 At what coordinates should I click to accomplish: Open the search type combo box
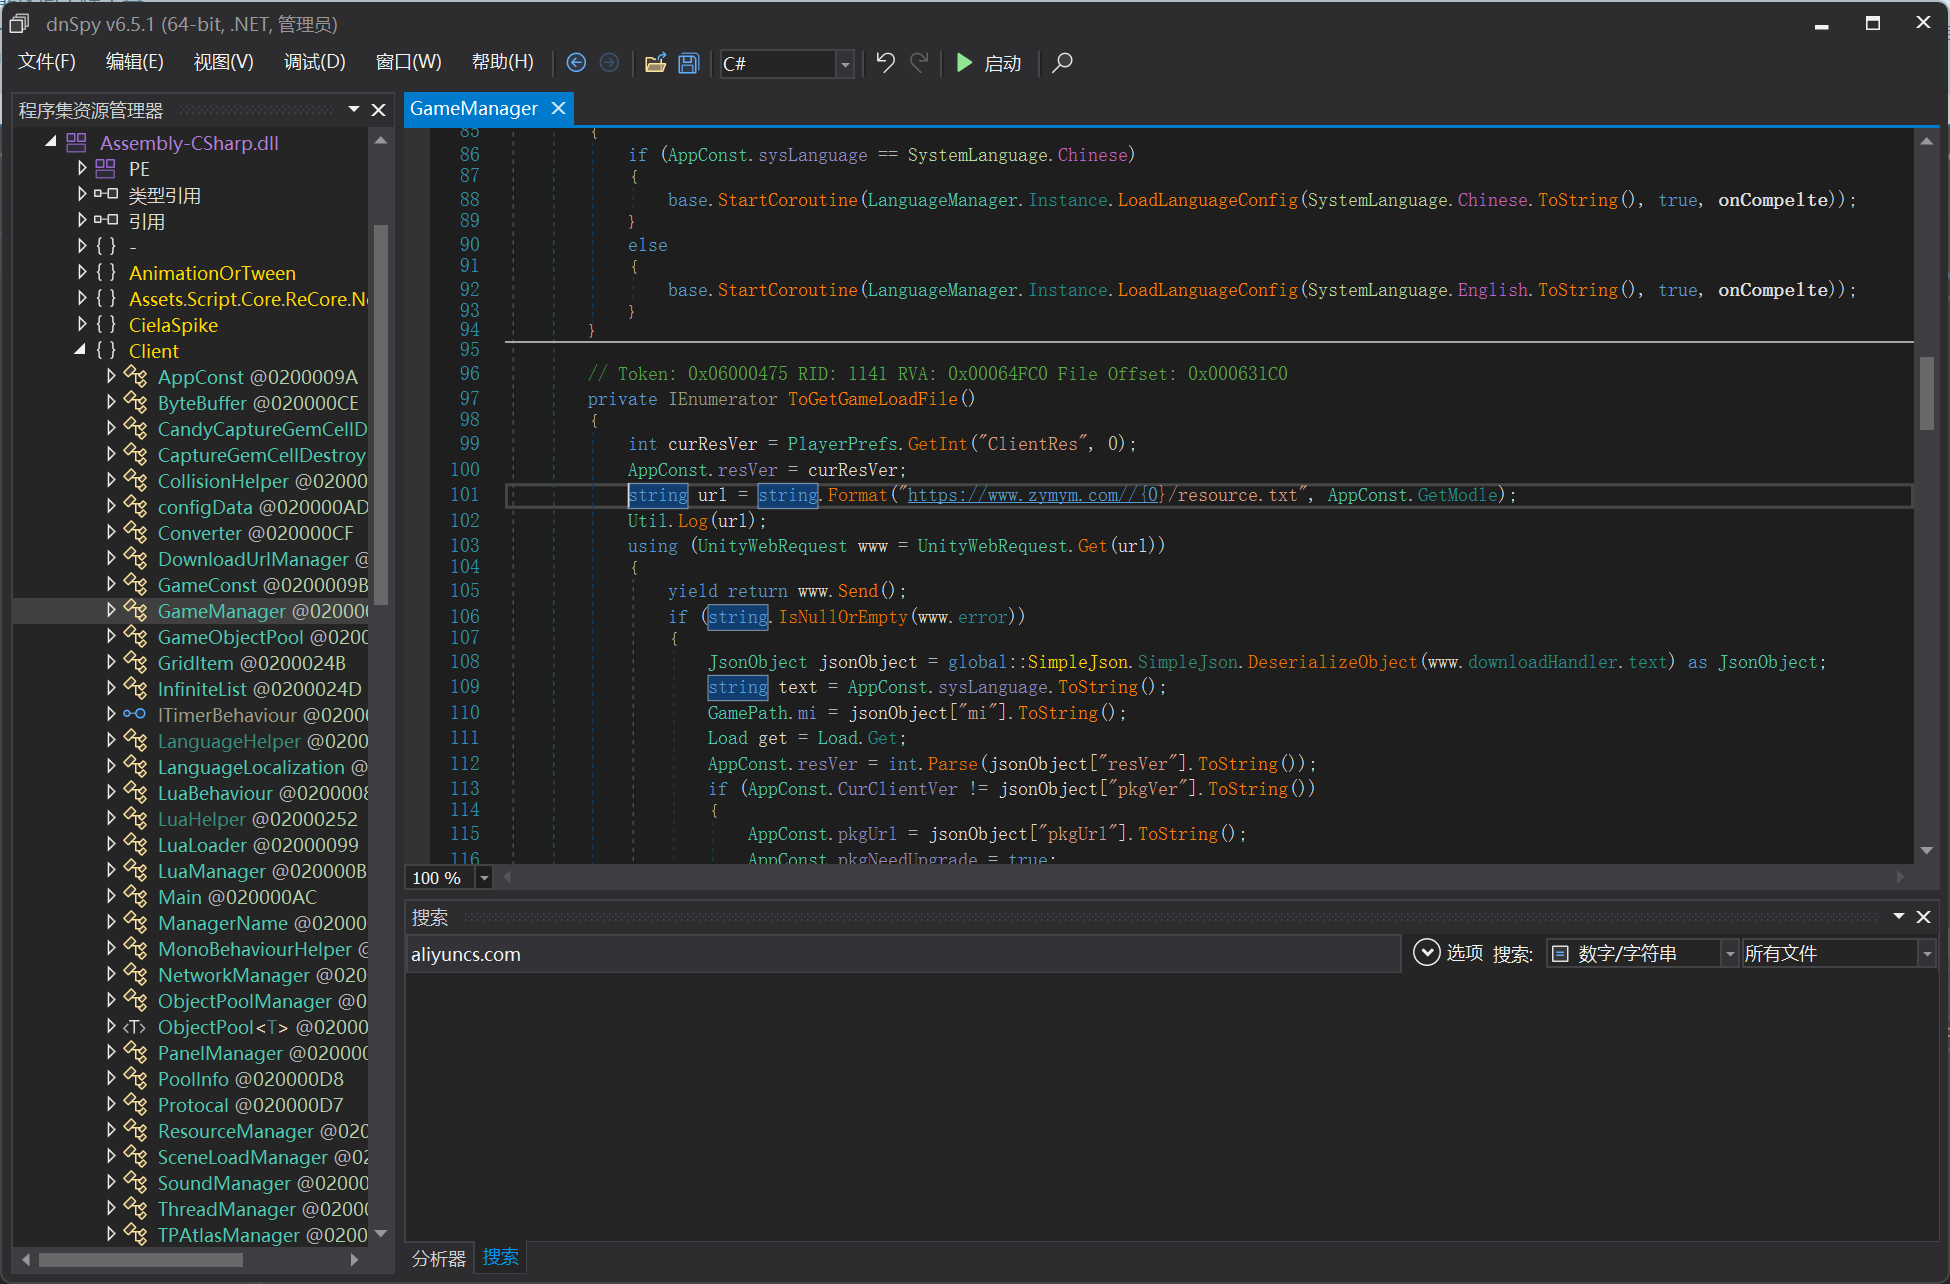tap(1642, 954)
